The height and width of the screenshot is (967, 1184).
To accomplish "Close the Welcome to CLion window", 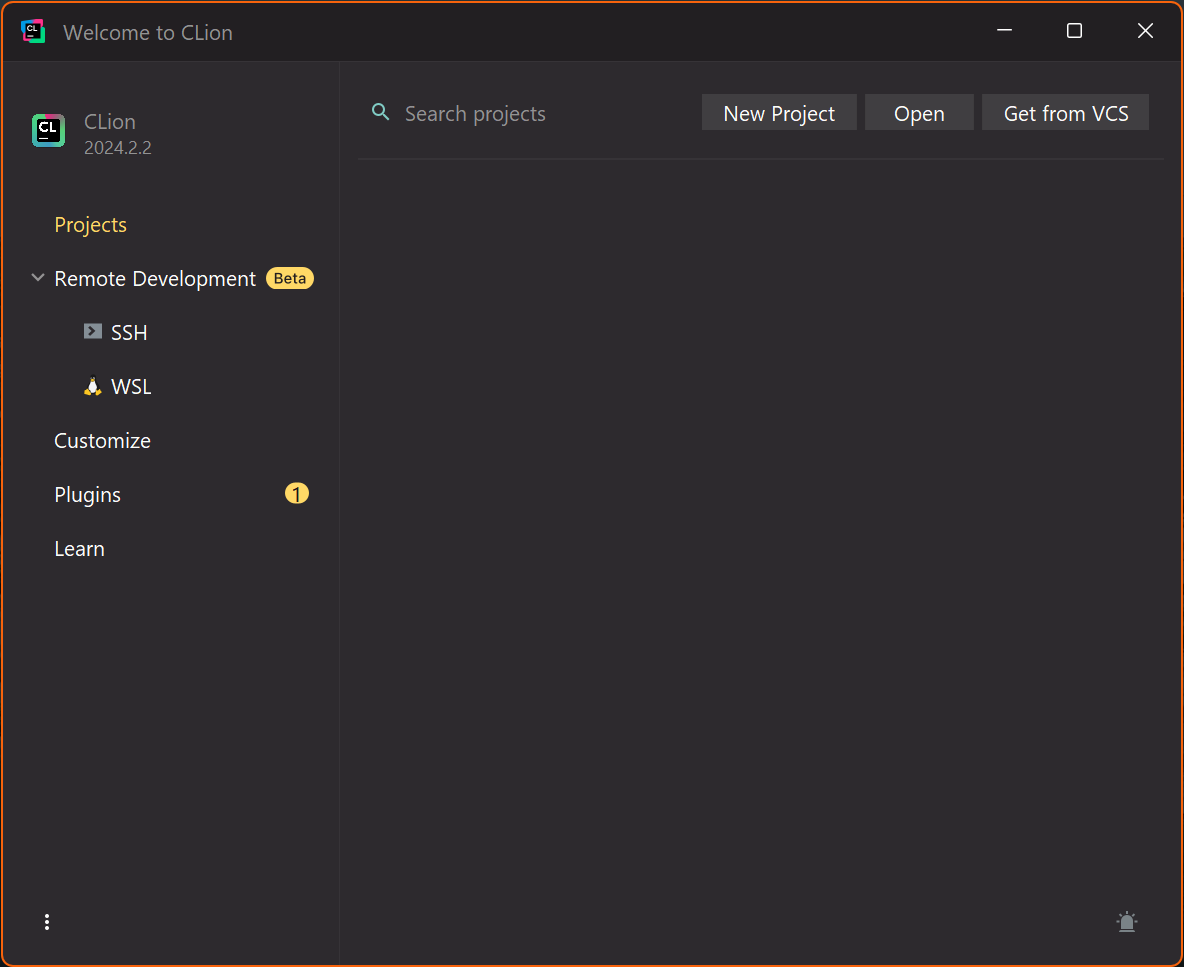I will (x=1145, y=31).
